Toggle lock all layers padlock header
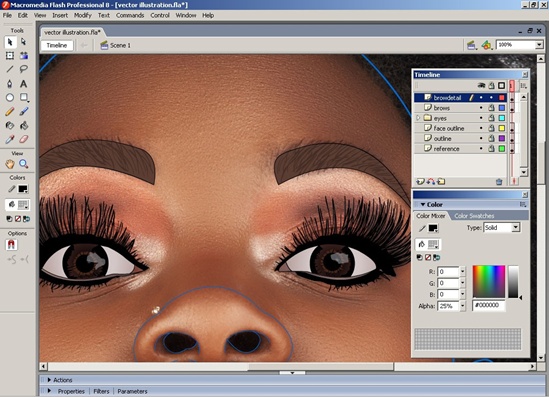549x397 pixels. tap(492, 85)
